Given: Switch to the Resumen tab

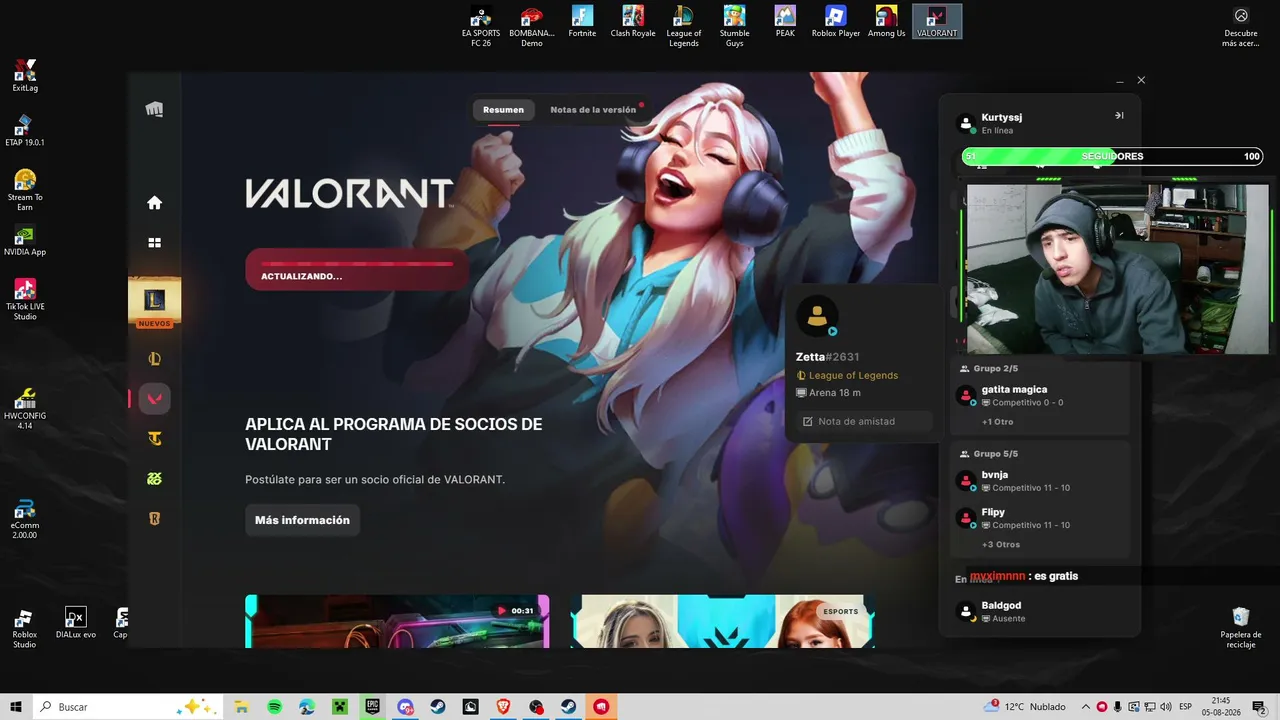Looking at the screenshot, I should coord(503,110).
